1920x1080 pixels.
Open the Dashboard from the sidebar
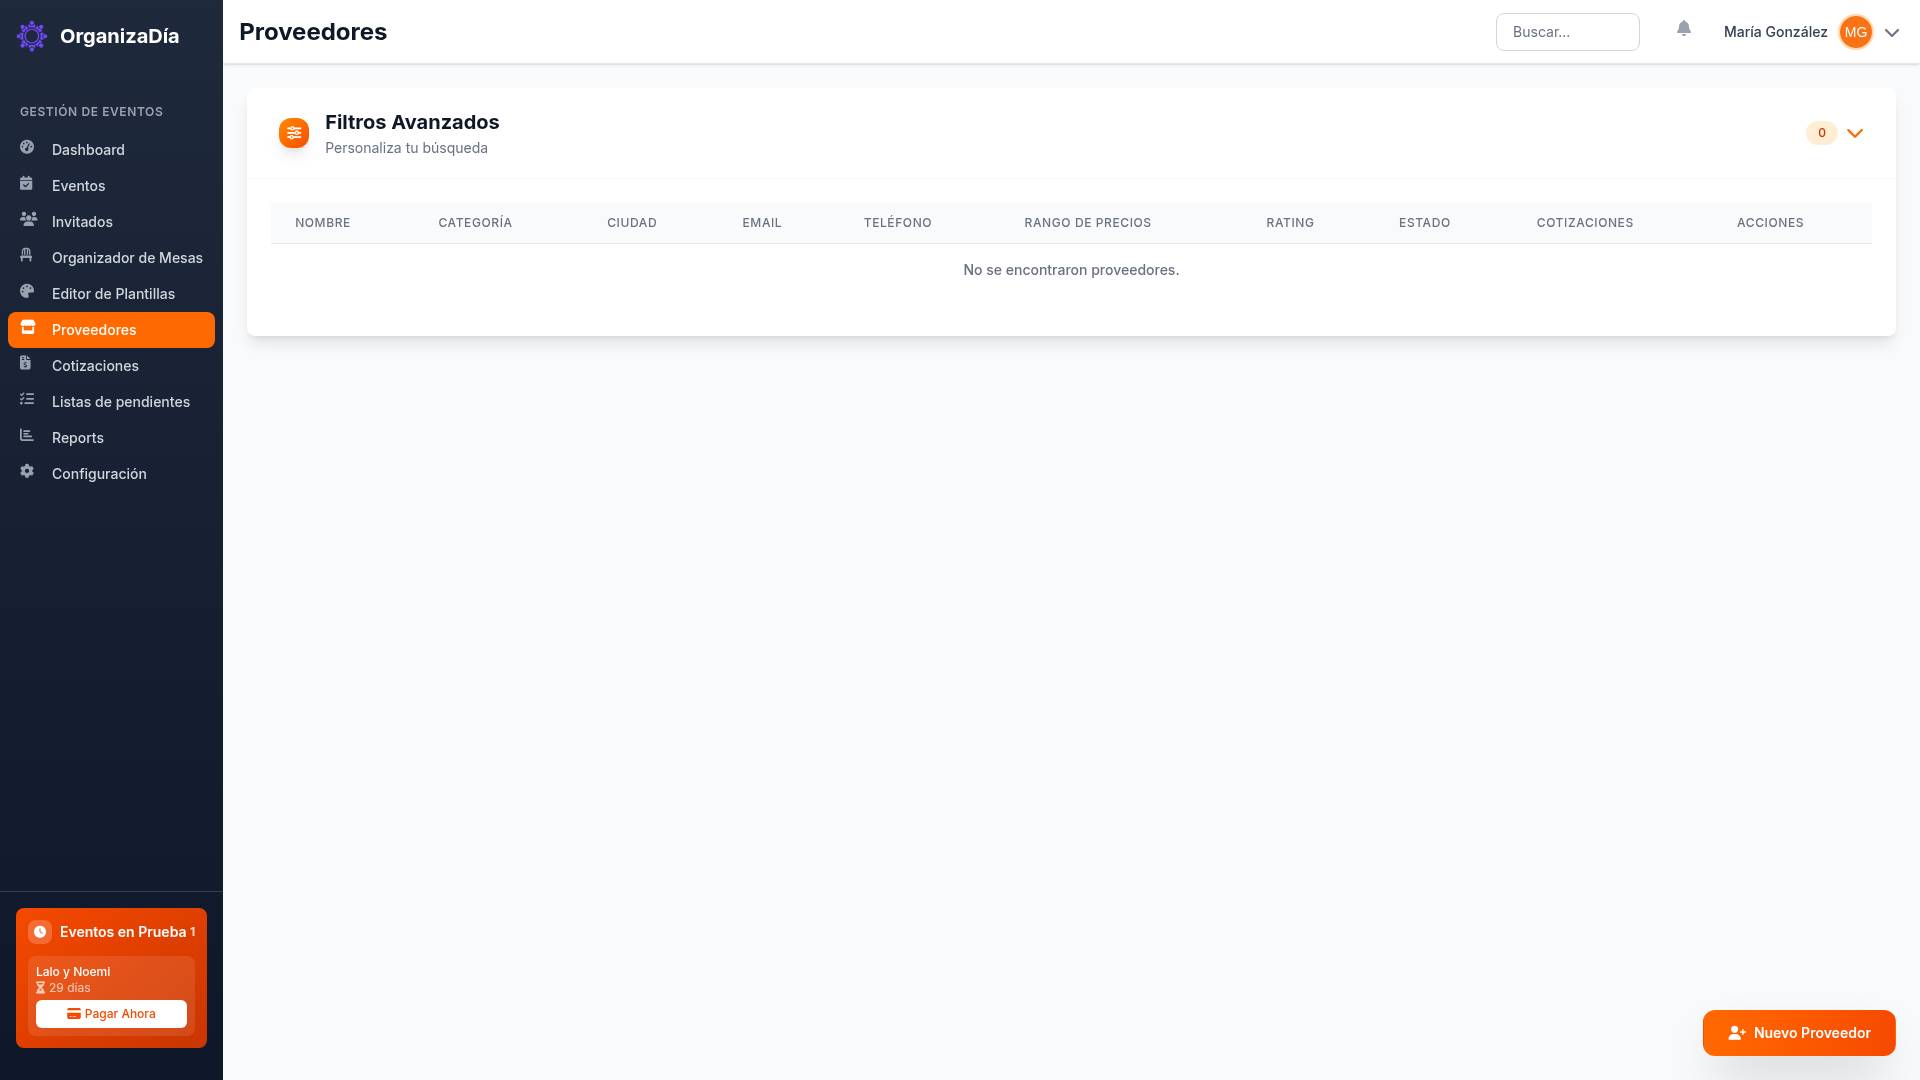click(x=88, y=149)
